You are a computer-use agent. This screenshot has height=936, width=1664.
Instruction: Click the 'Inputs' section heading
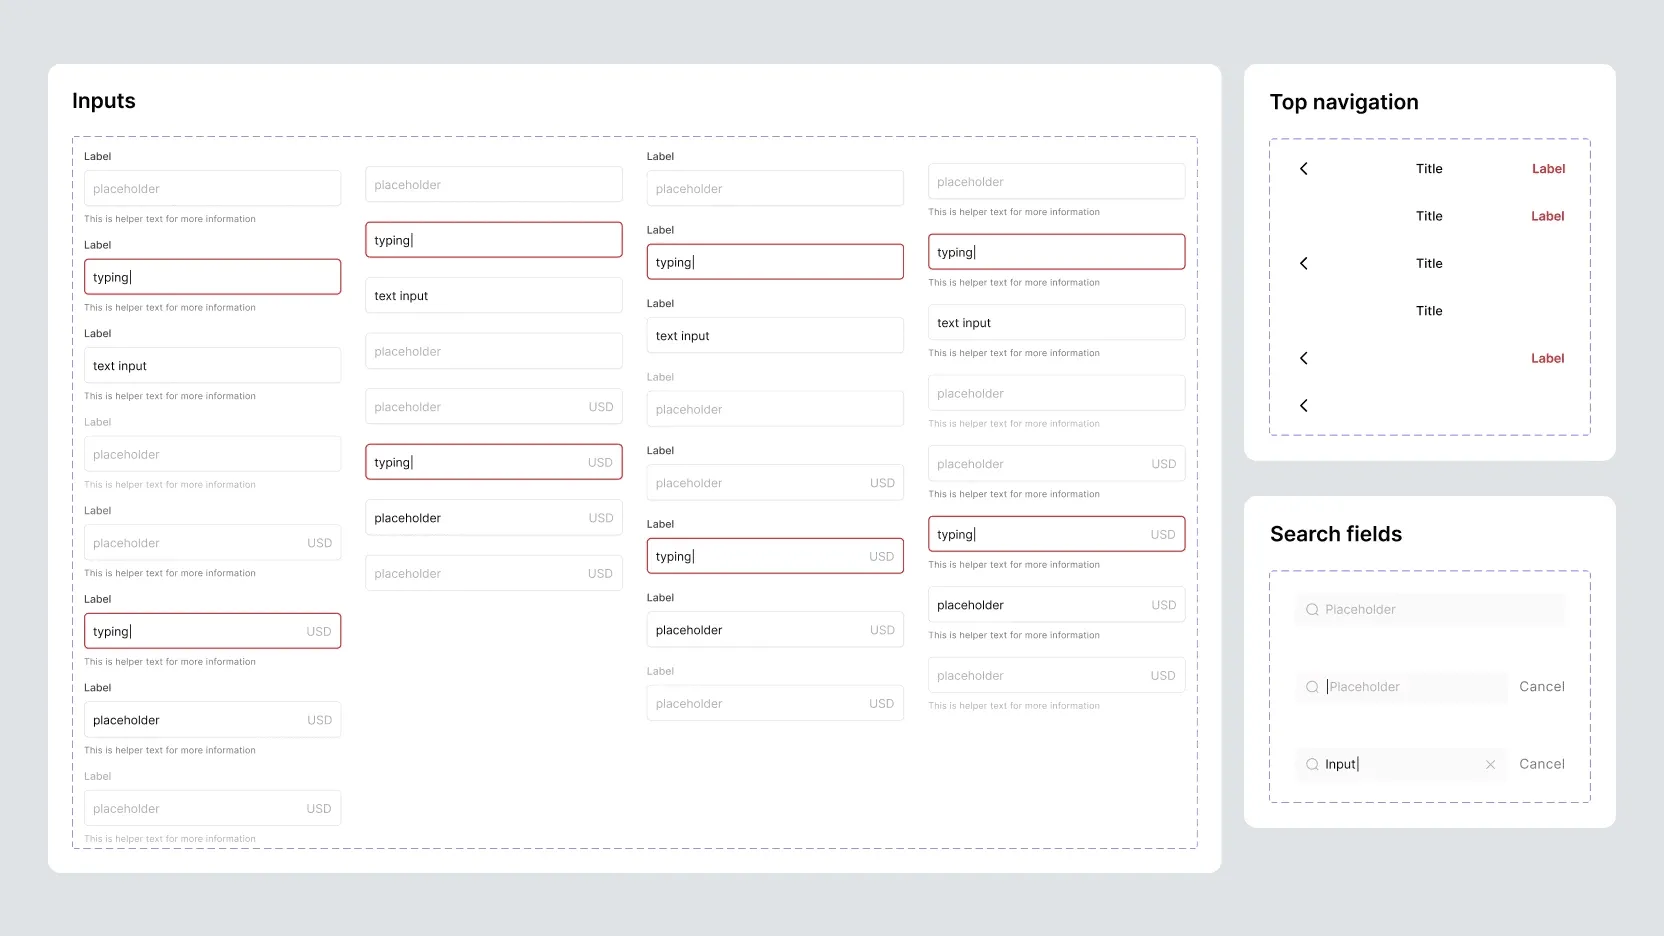(x=104, y=101)
